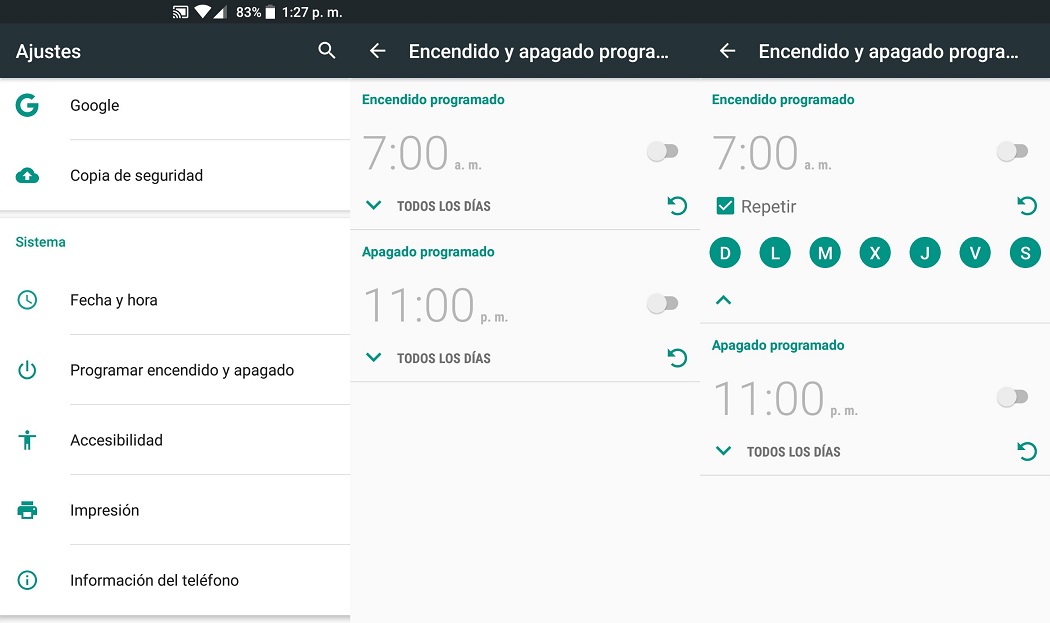
Task: Tap the Información del teléfono info icon
Action: 27,580
